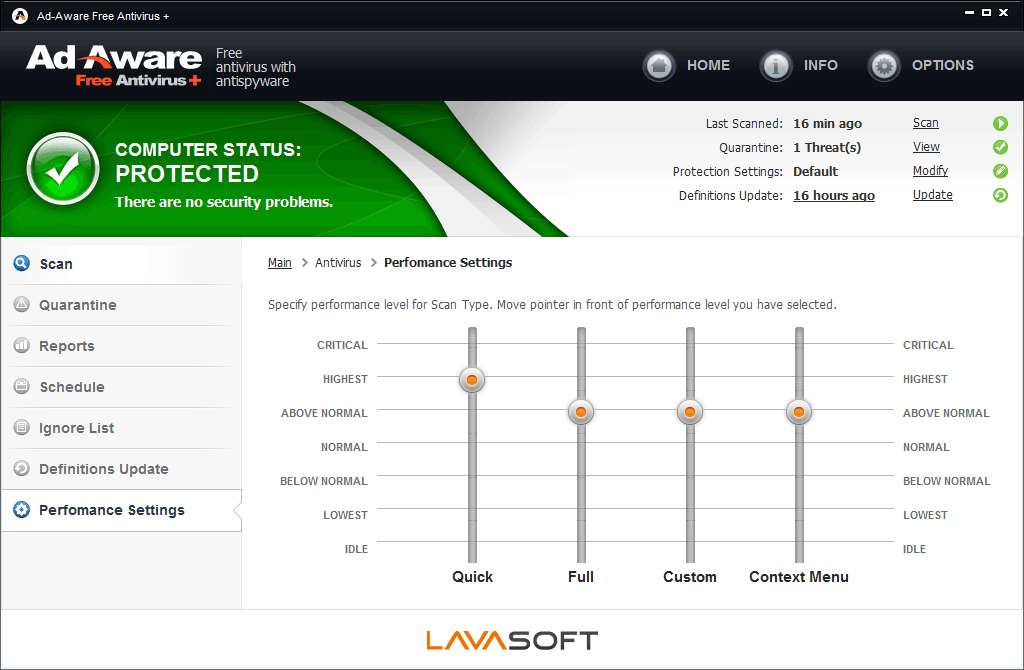Click the large green protected checkmark badge
The height and width of the screenshot is (670, 1024).
coord(63,168)
